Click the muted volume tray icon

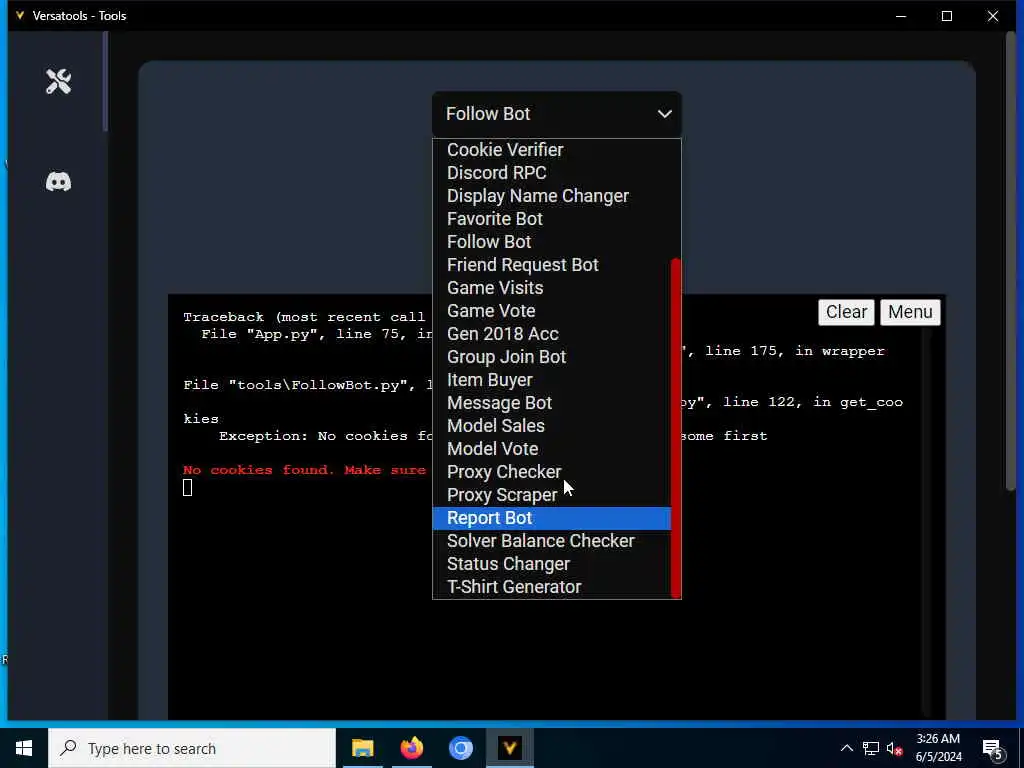(894, 748)
